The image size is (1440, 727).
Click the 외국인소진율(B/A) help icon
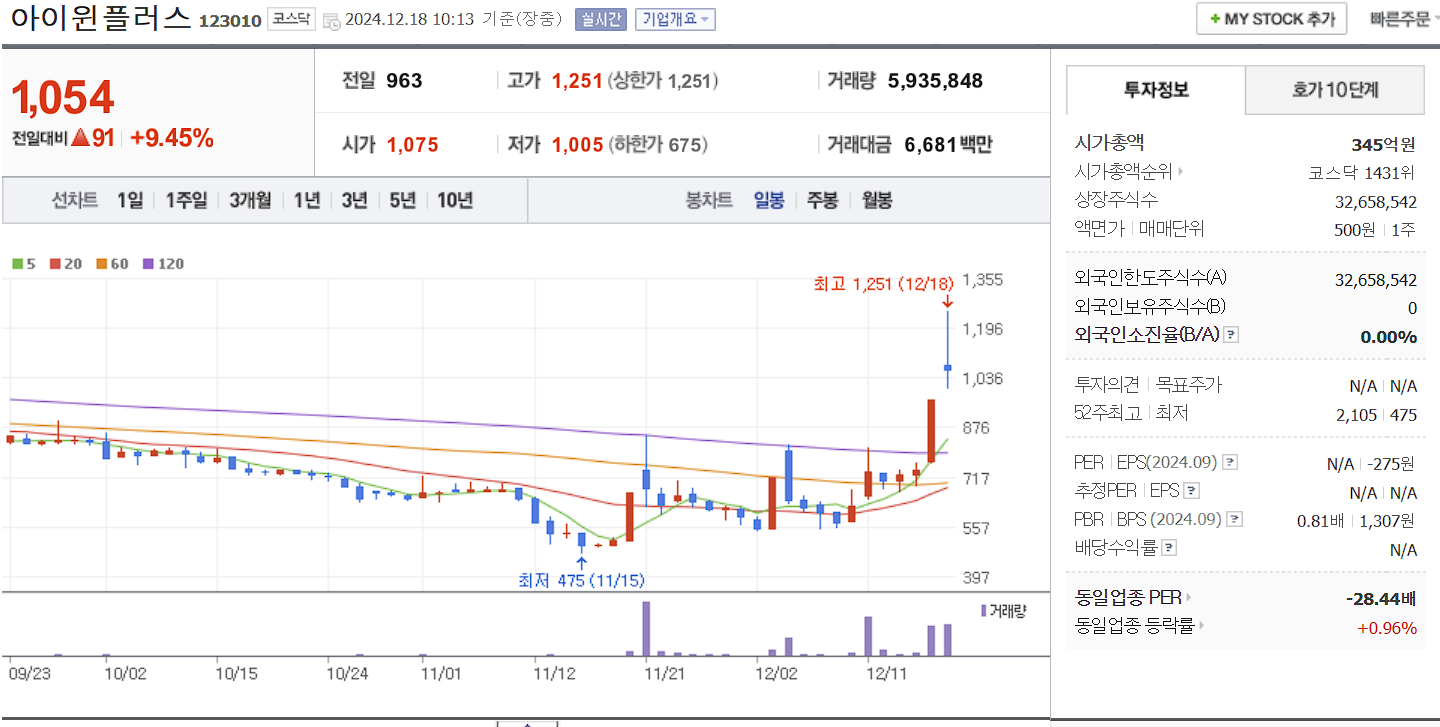point(1230,334)
